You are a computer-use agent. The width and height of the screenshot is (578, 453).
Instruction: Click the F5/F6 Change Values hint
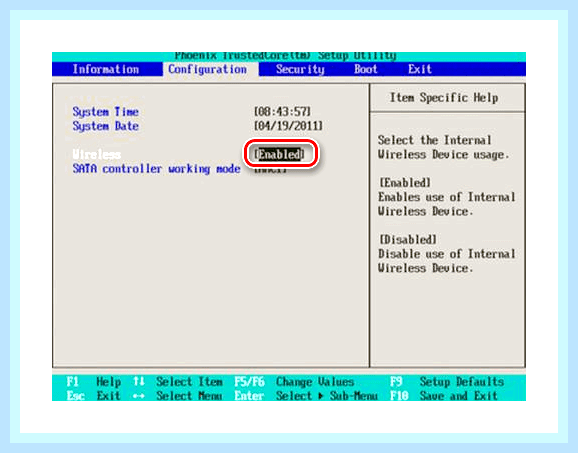click(x=294, y=382)
